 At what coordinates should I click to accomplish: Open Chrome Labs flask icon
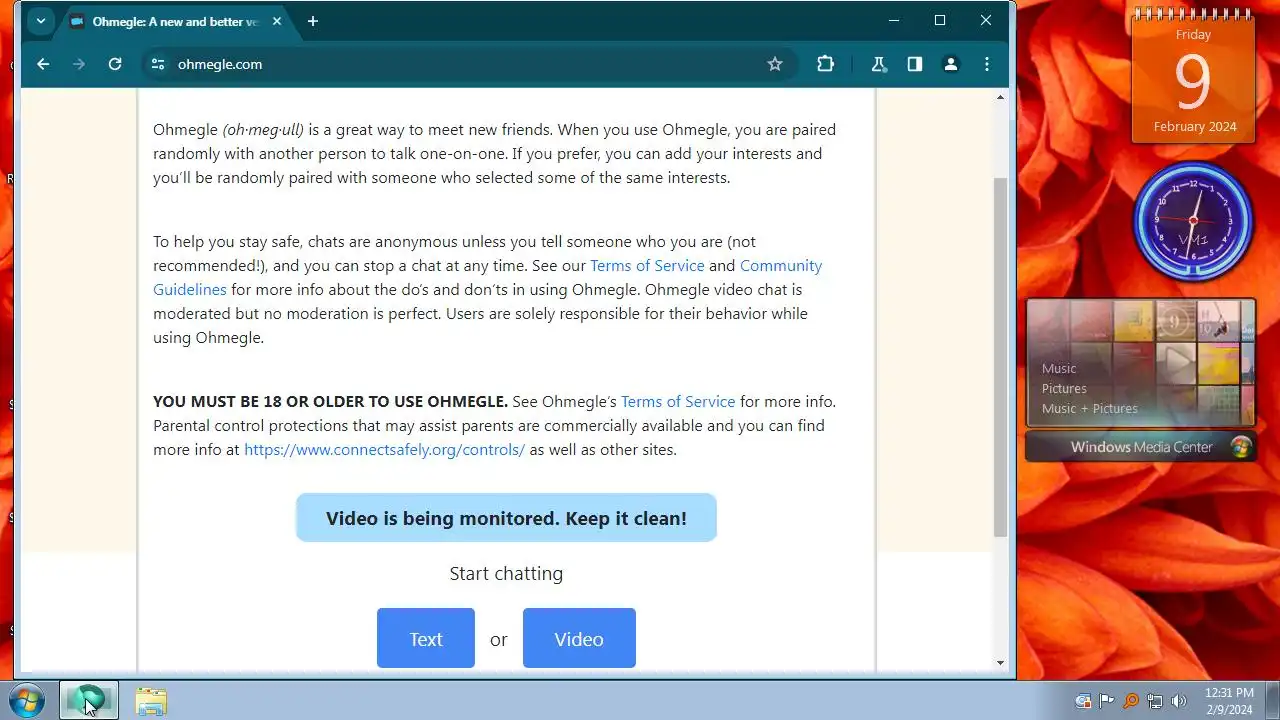pos(879,64)
